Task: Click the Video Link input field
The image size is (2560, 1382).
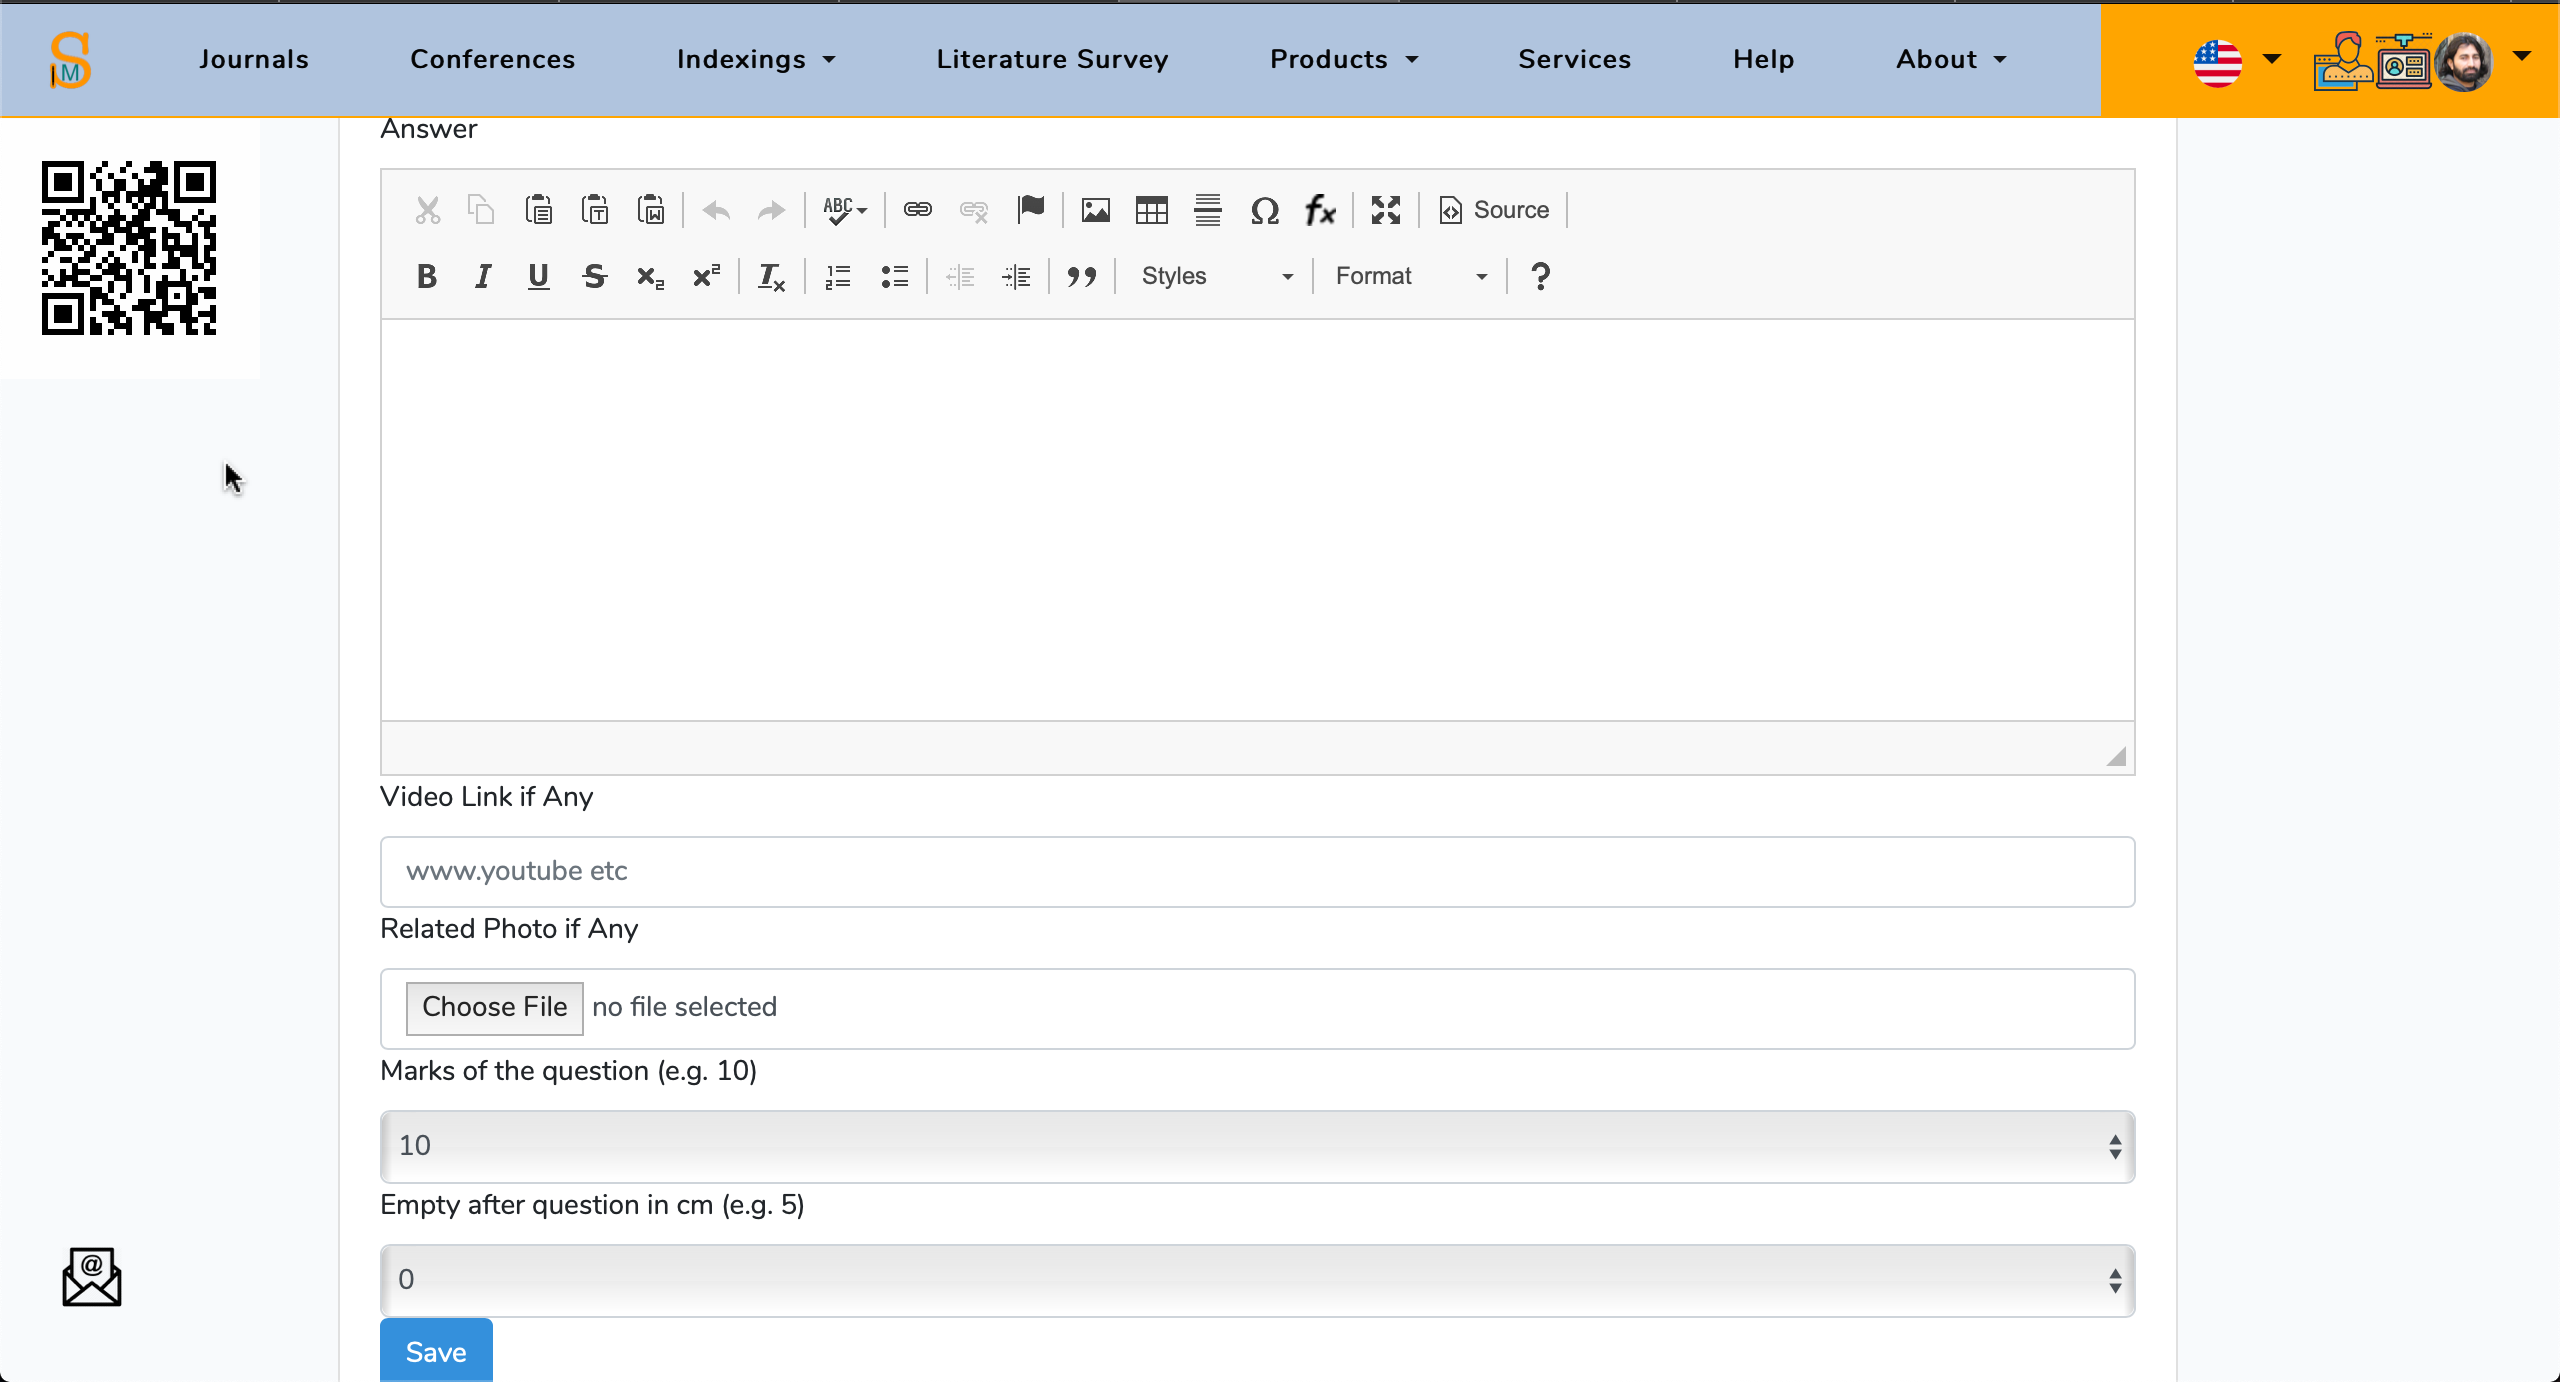Action: (1257, 871)
